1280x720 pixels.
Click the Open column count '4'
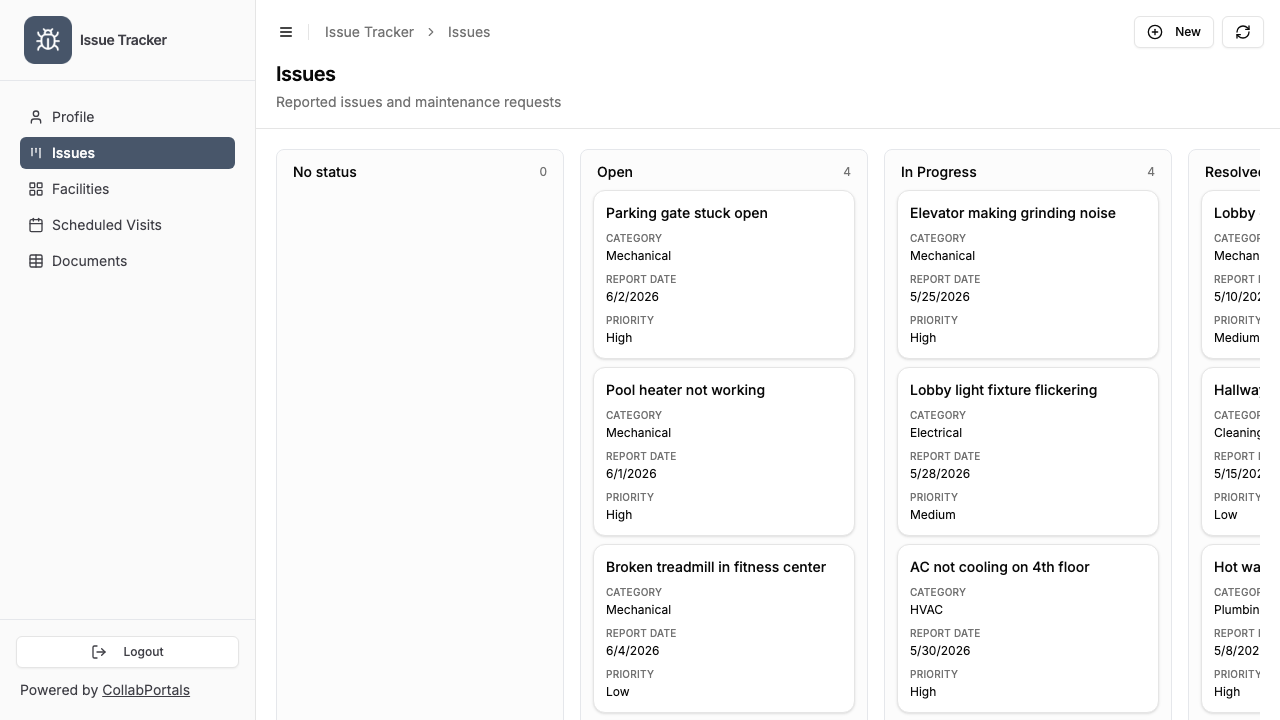tap(847, 172)
